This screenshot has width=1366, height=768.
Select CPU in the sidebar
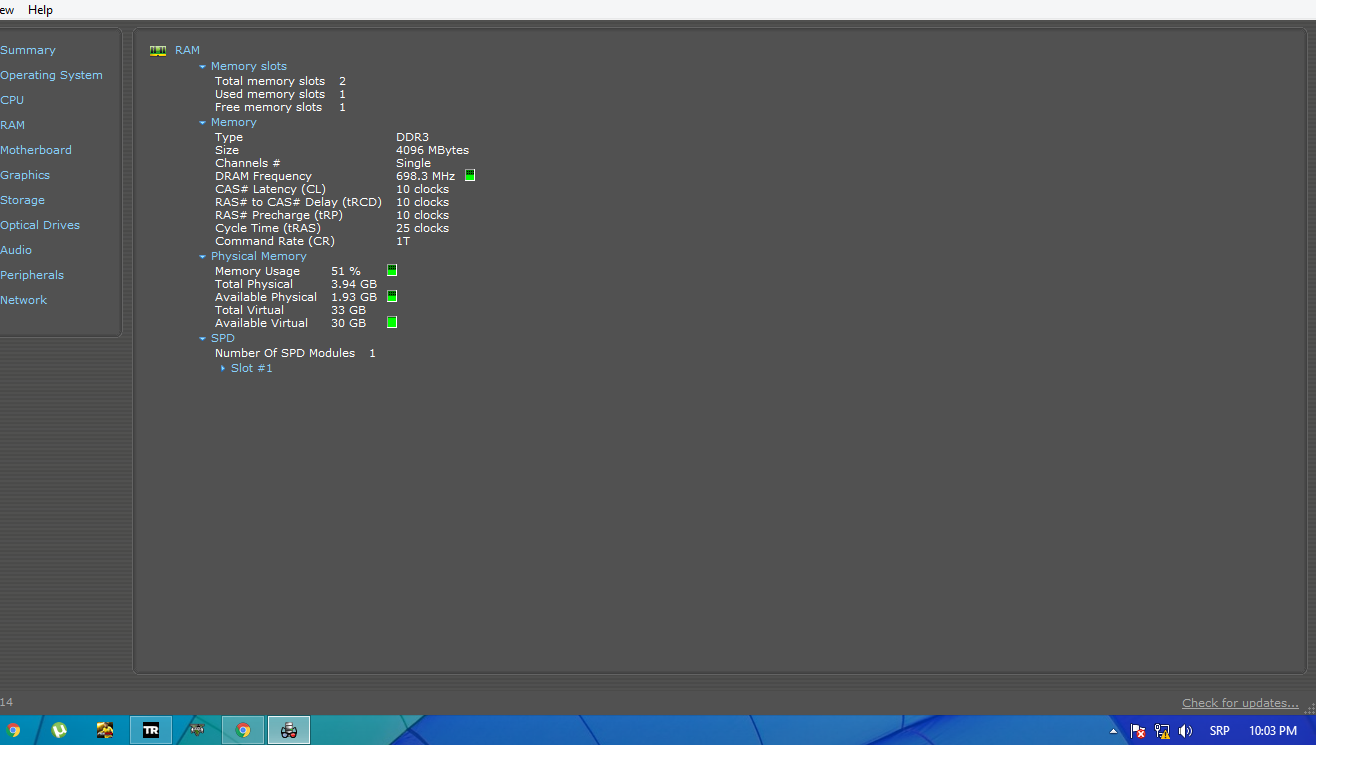coord(12,100)
